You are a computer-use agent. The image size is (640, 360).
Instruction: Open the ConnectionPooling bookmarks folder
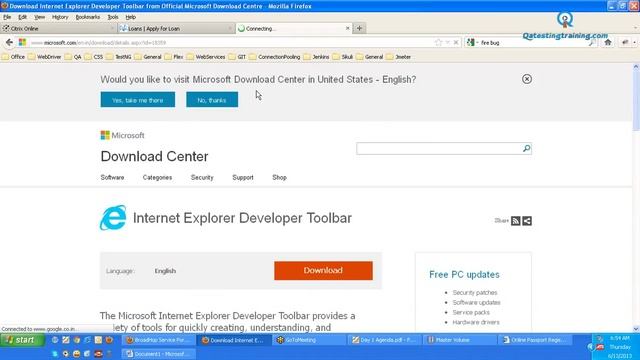[x=275, y=57]
